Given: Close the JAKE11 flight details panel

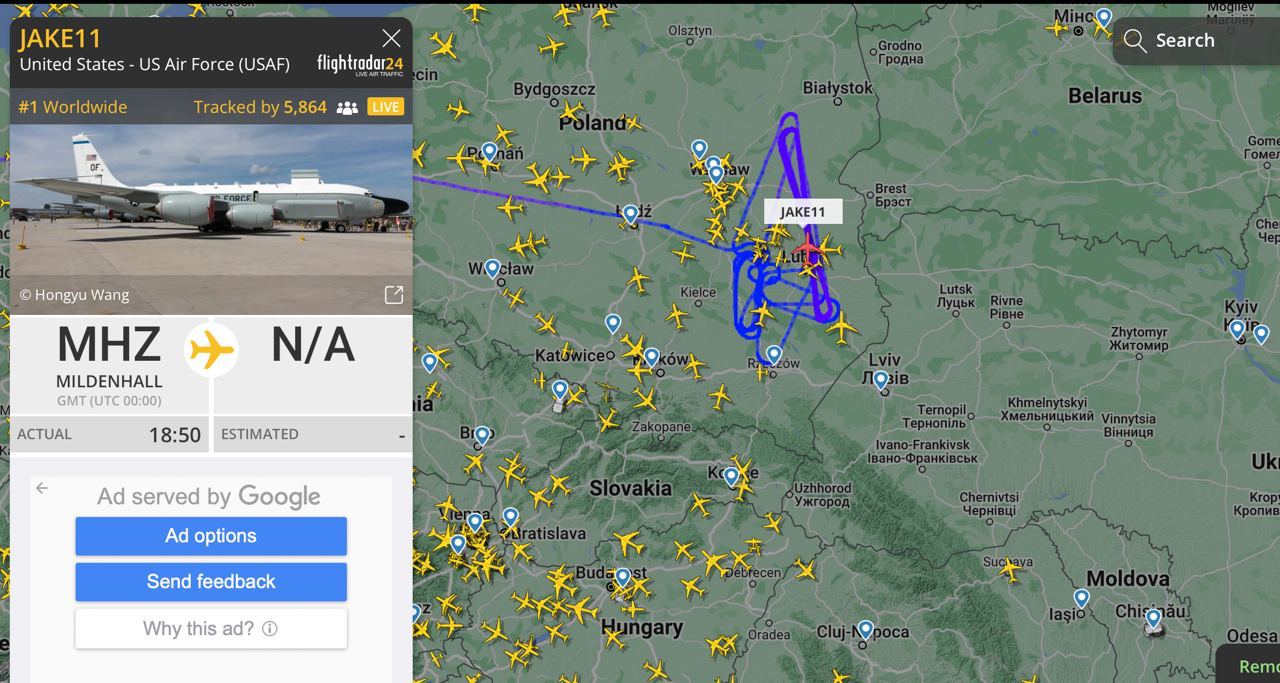Looking at the screenshot, I should point(391,38).
